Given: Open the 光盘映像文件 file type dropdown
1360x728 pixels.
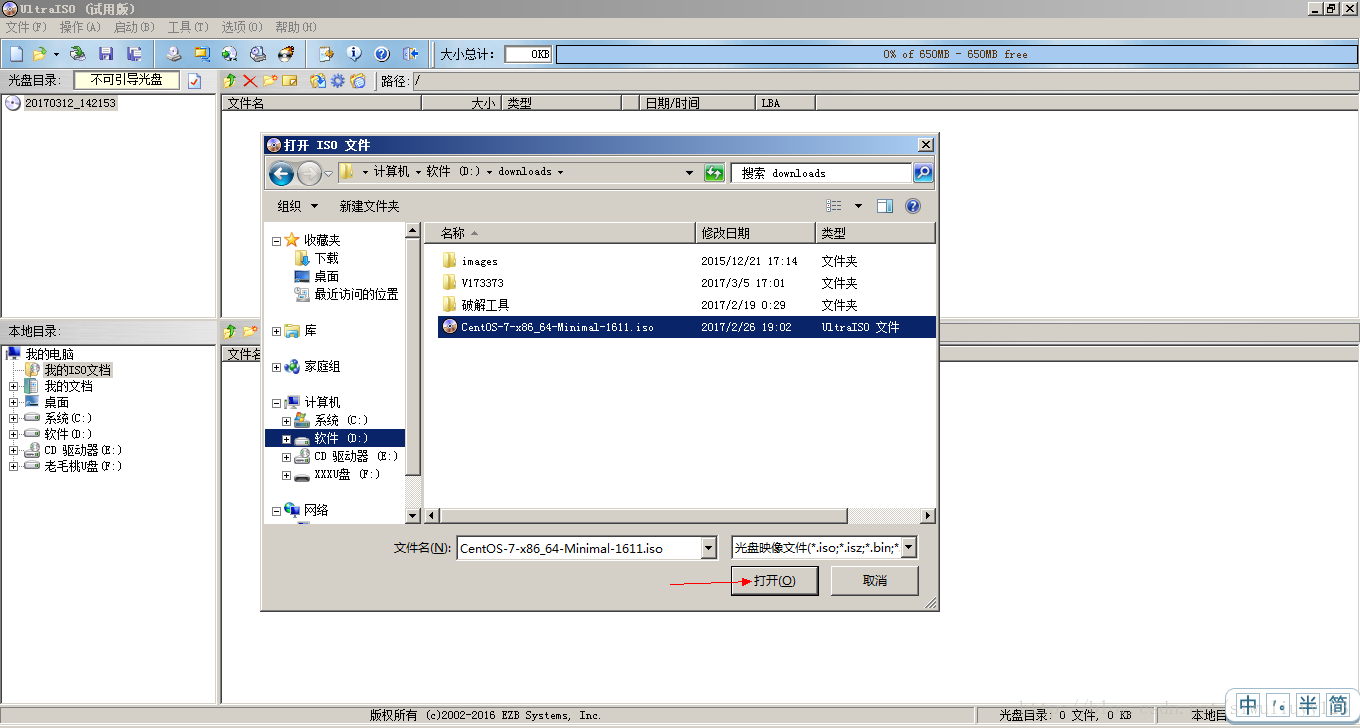Looking at the screenshot, I should 909,548.
